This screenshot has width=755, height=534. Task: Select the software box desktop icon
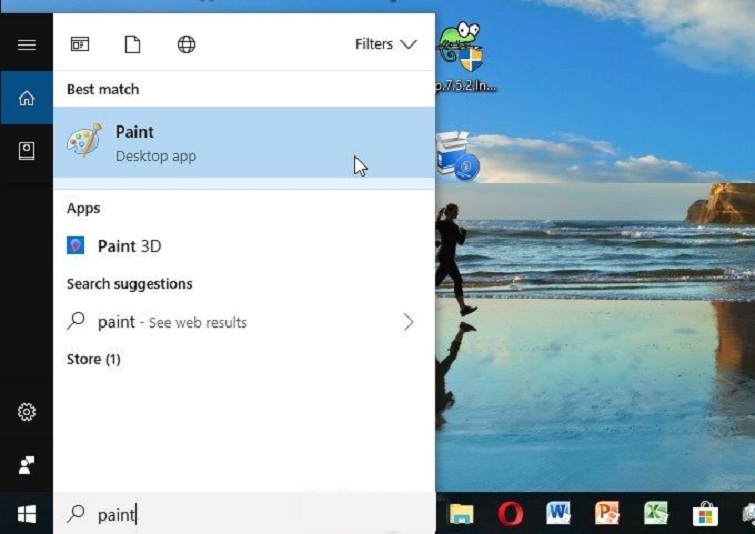(x=457, y=156)
